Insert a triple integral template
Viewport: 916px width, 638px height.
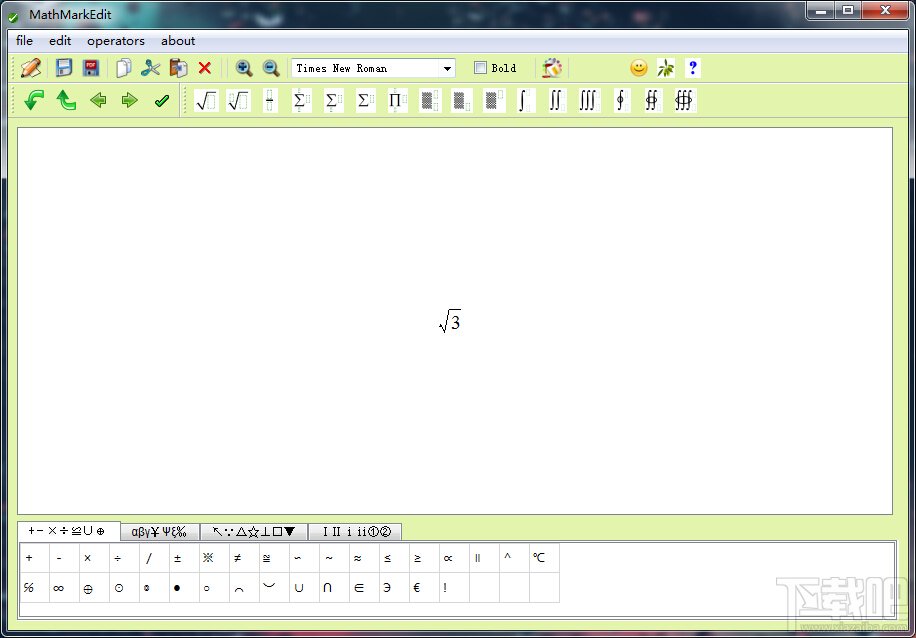(588, 100)
